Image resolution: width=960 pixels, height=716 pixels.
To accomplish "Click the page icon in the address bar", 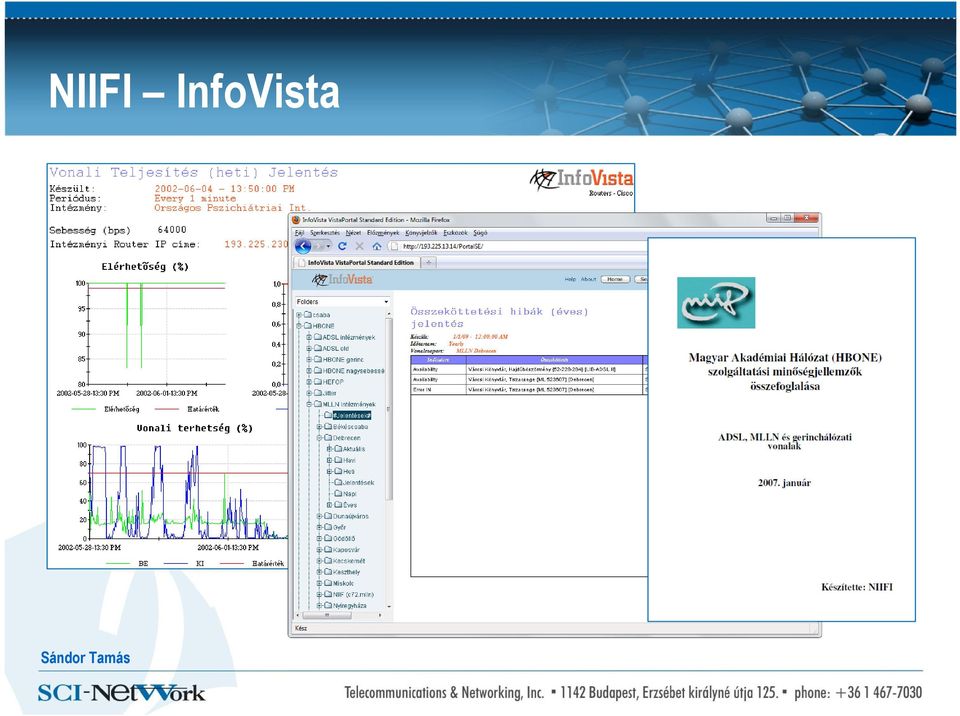I will point(394,246).
